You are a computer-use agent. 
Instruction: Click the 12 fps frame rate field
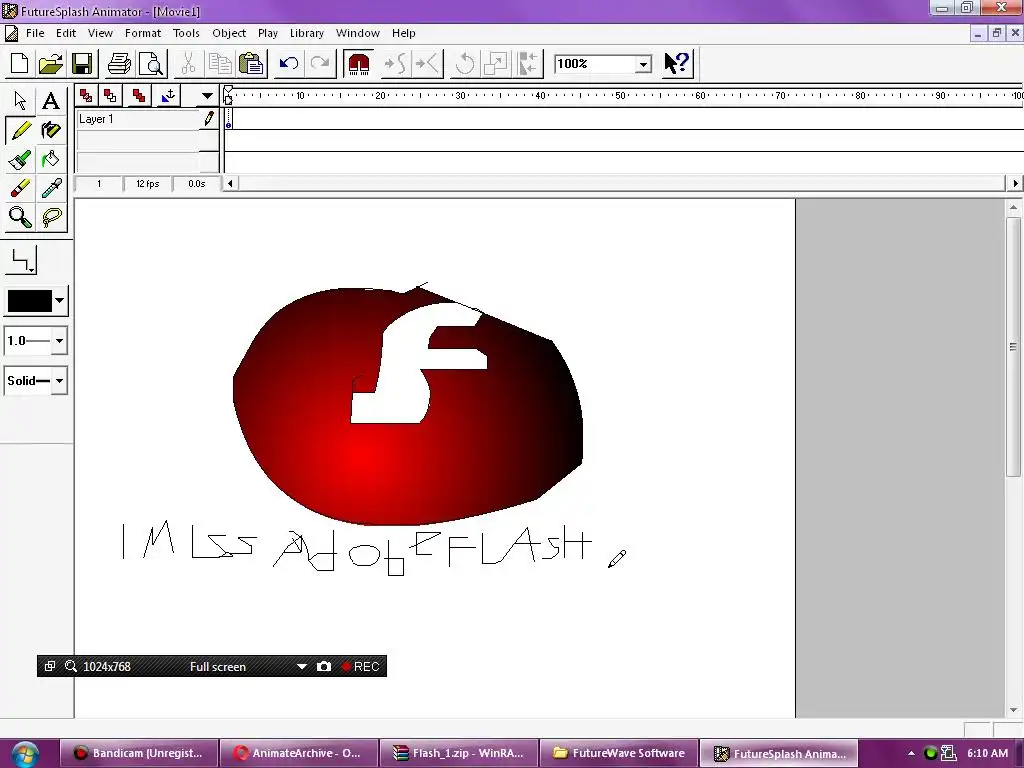coord(148,184)
